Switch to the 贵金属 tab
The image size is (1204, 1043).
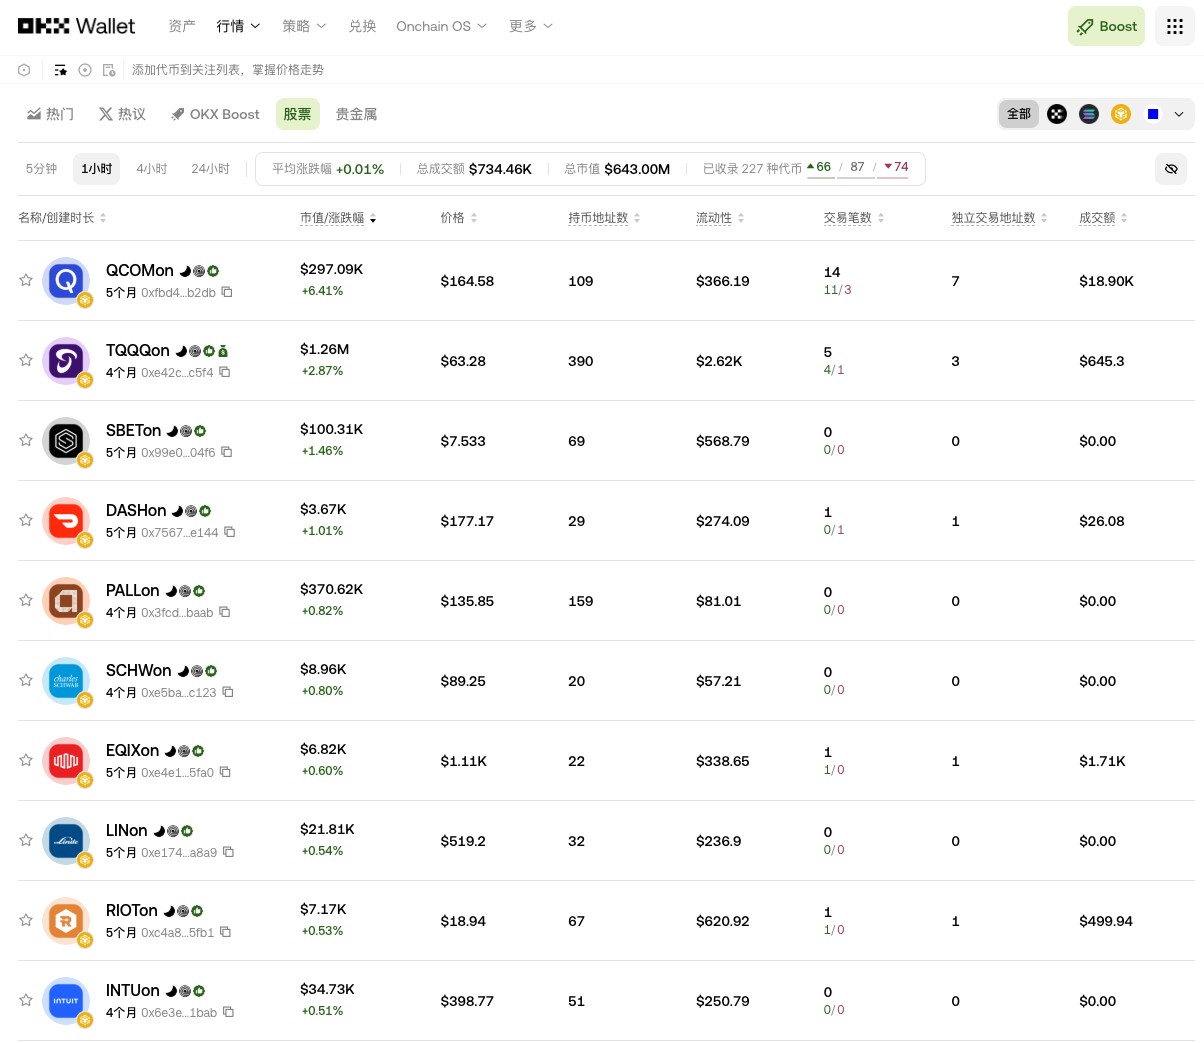click(356, 114)
